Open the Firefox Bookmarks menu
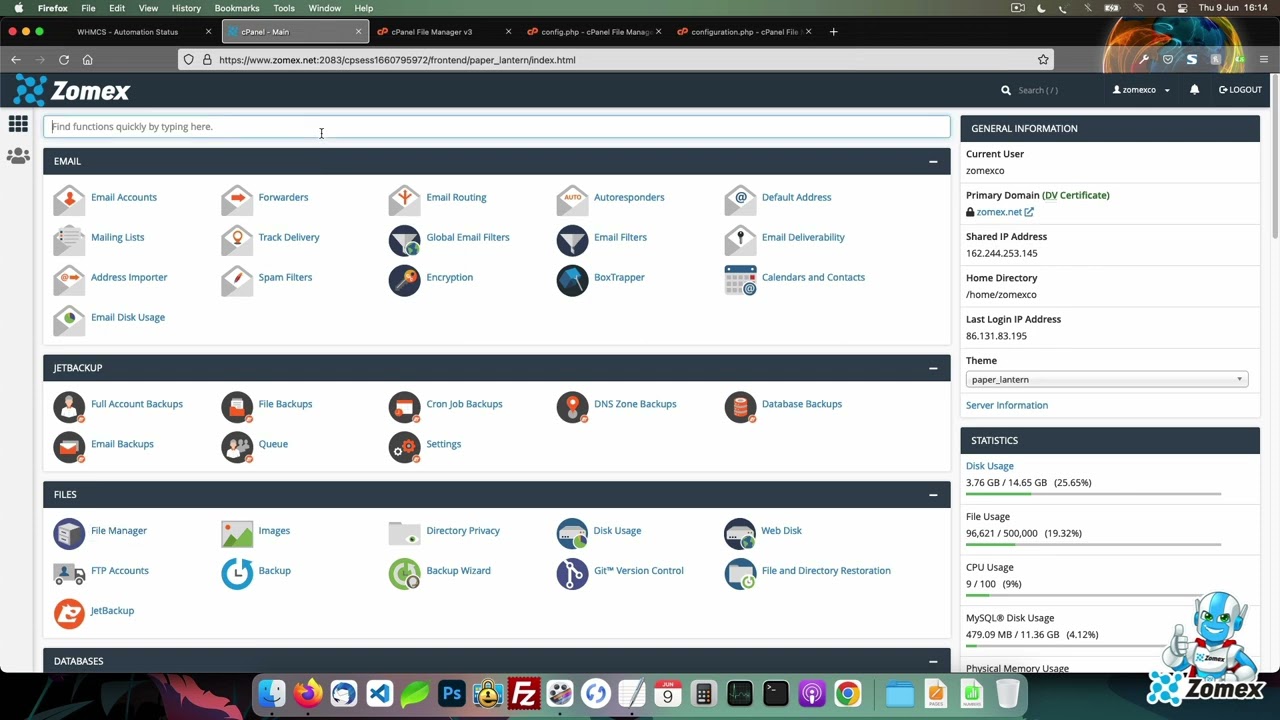The height and width of the screenshot is (720, 1280). click(x=237, y=8)
